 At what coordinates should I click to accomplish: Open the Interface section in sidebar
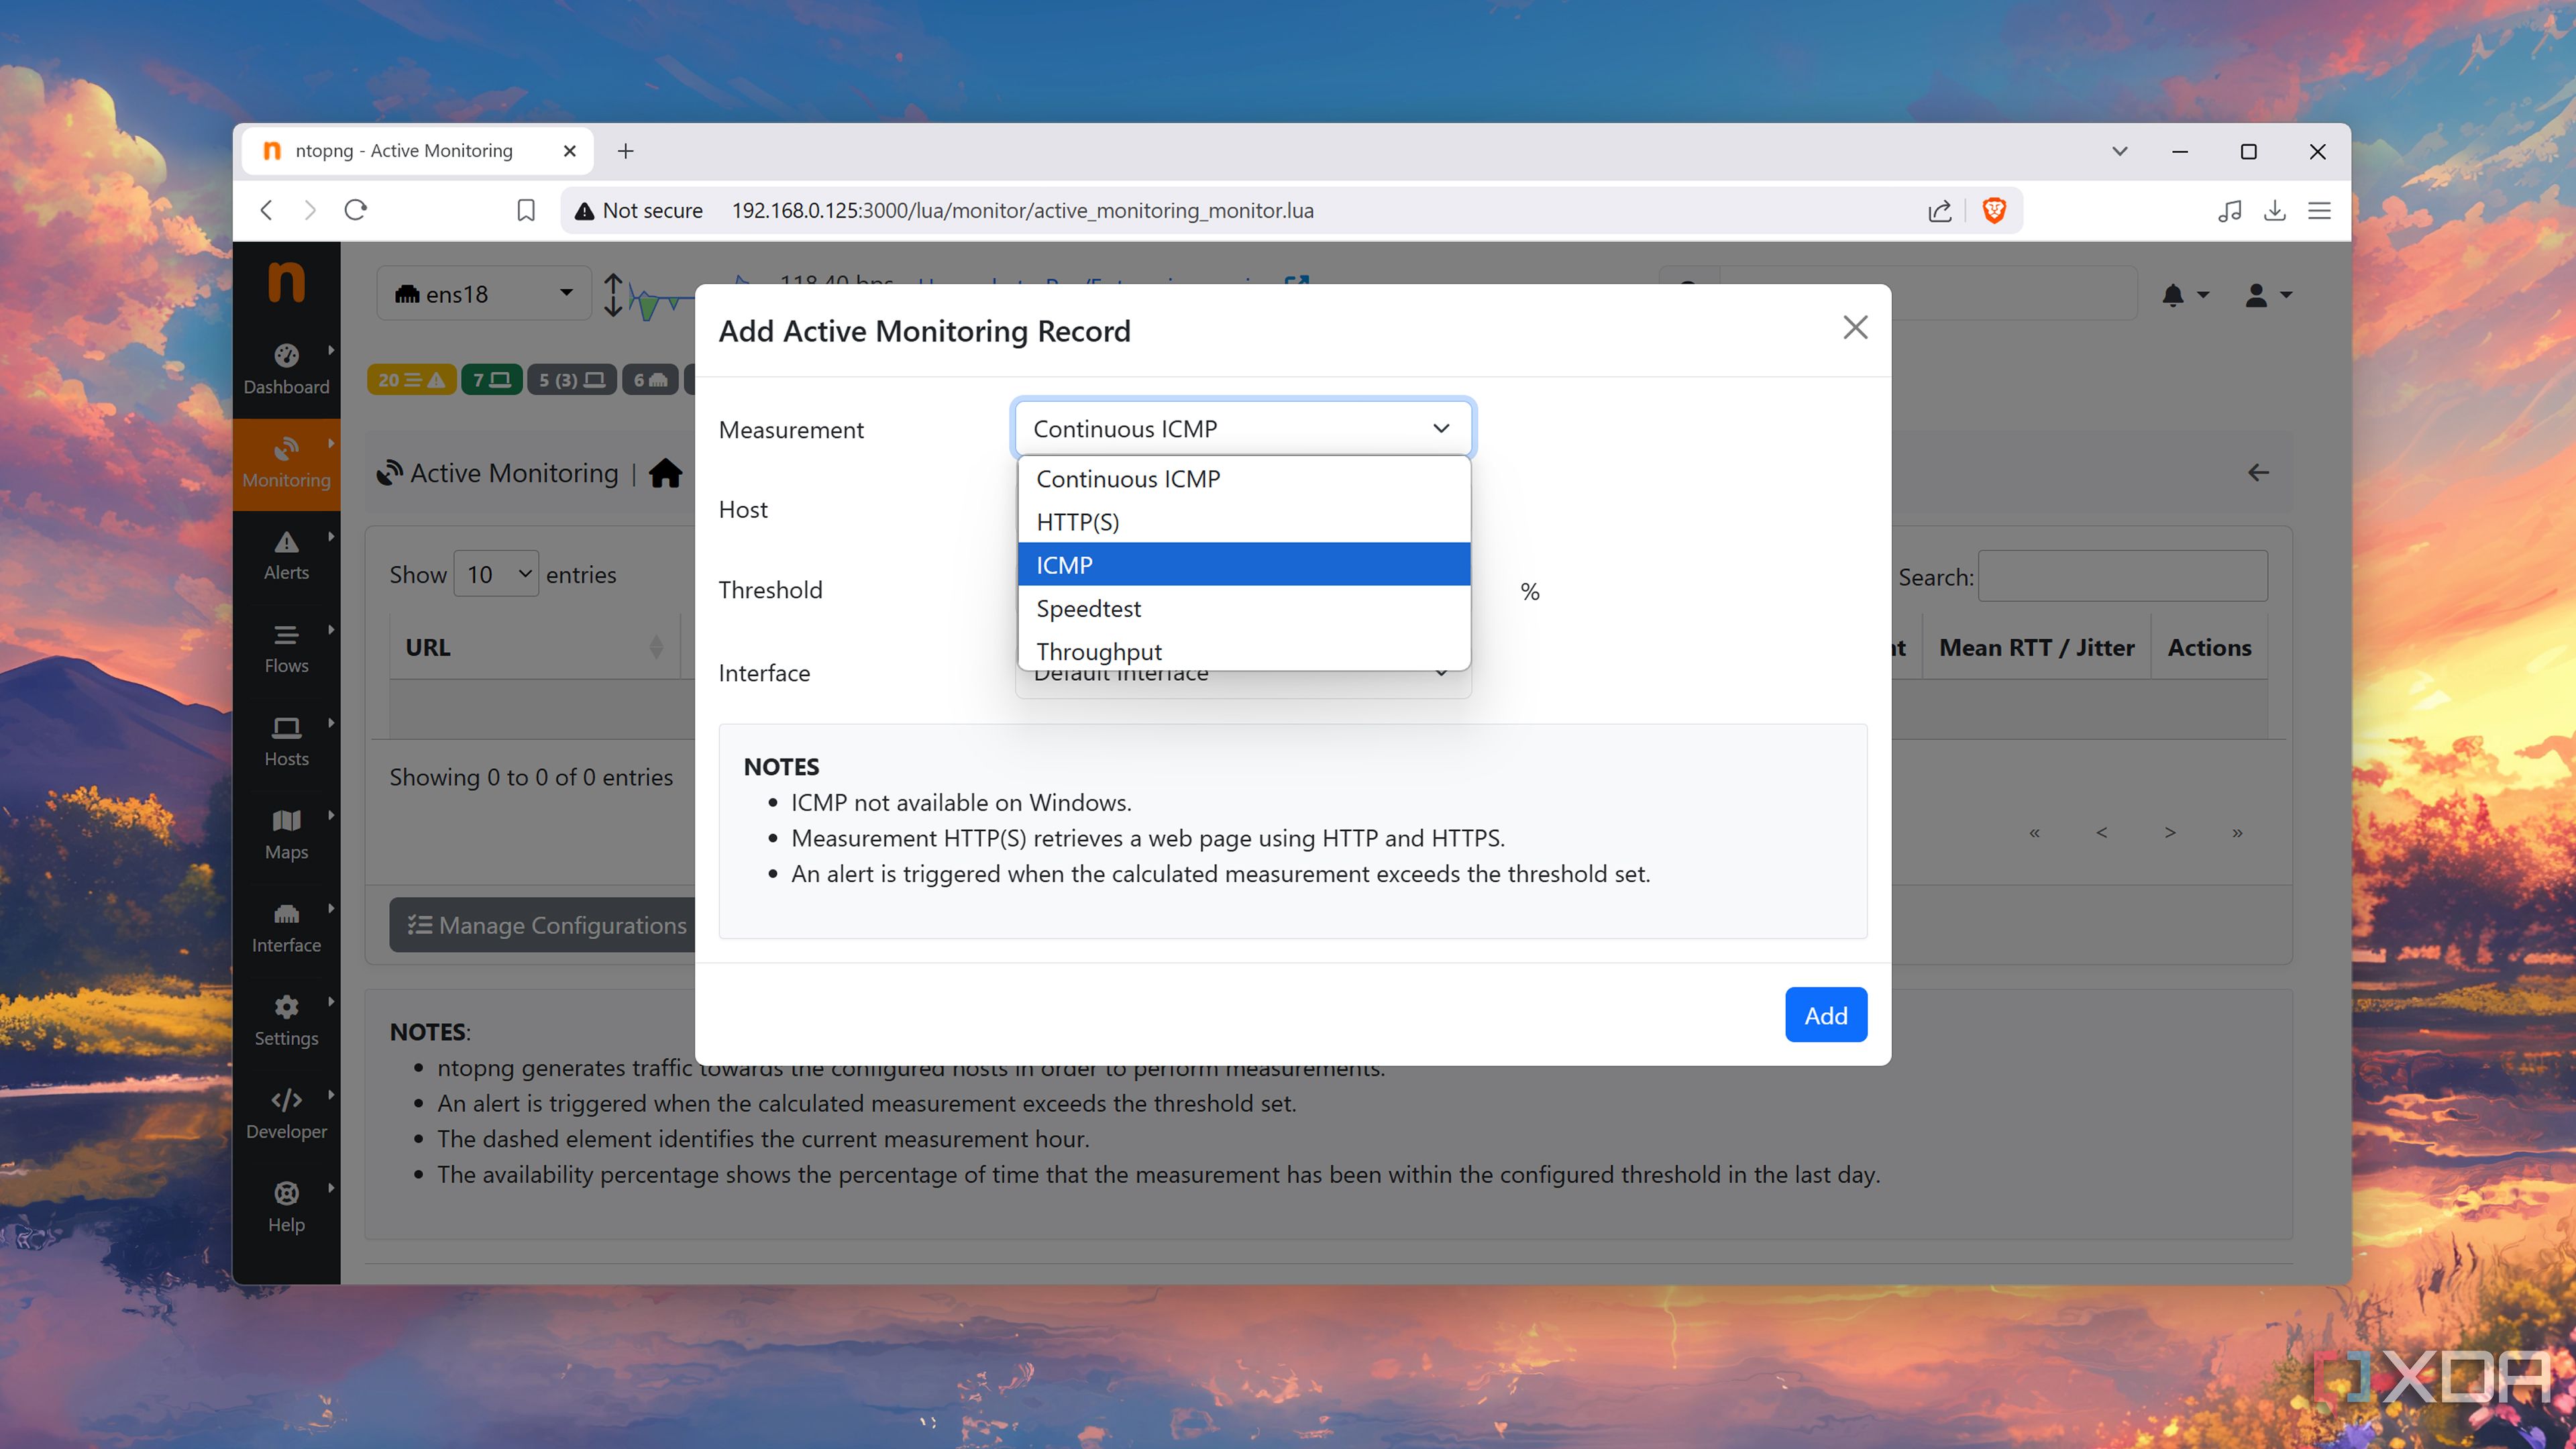click(286, 926)
